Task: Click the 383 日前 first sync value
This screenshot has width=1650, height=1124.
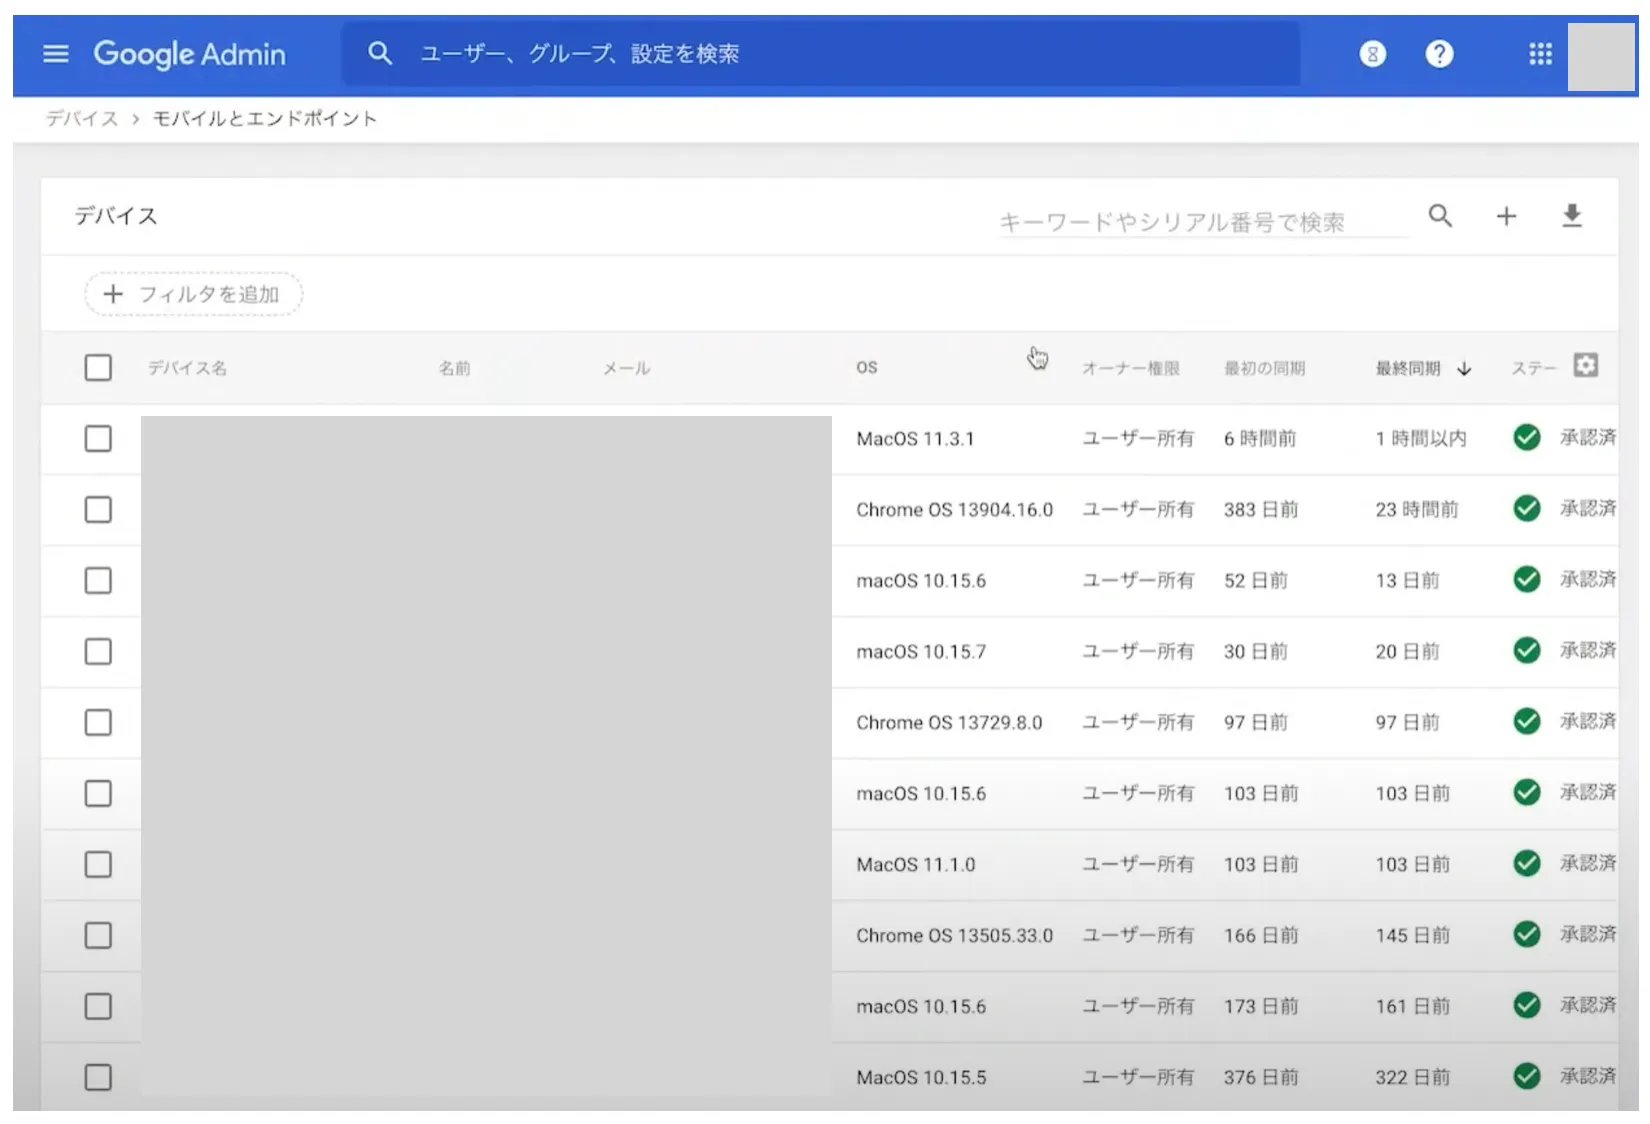Action: coord(1261,510)
